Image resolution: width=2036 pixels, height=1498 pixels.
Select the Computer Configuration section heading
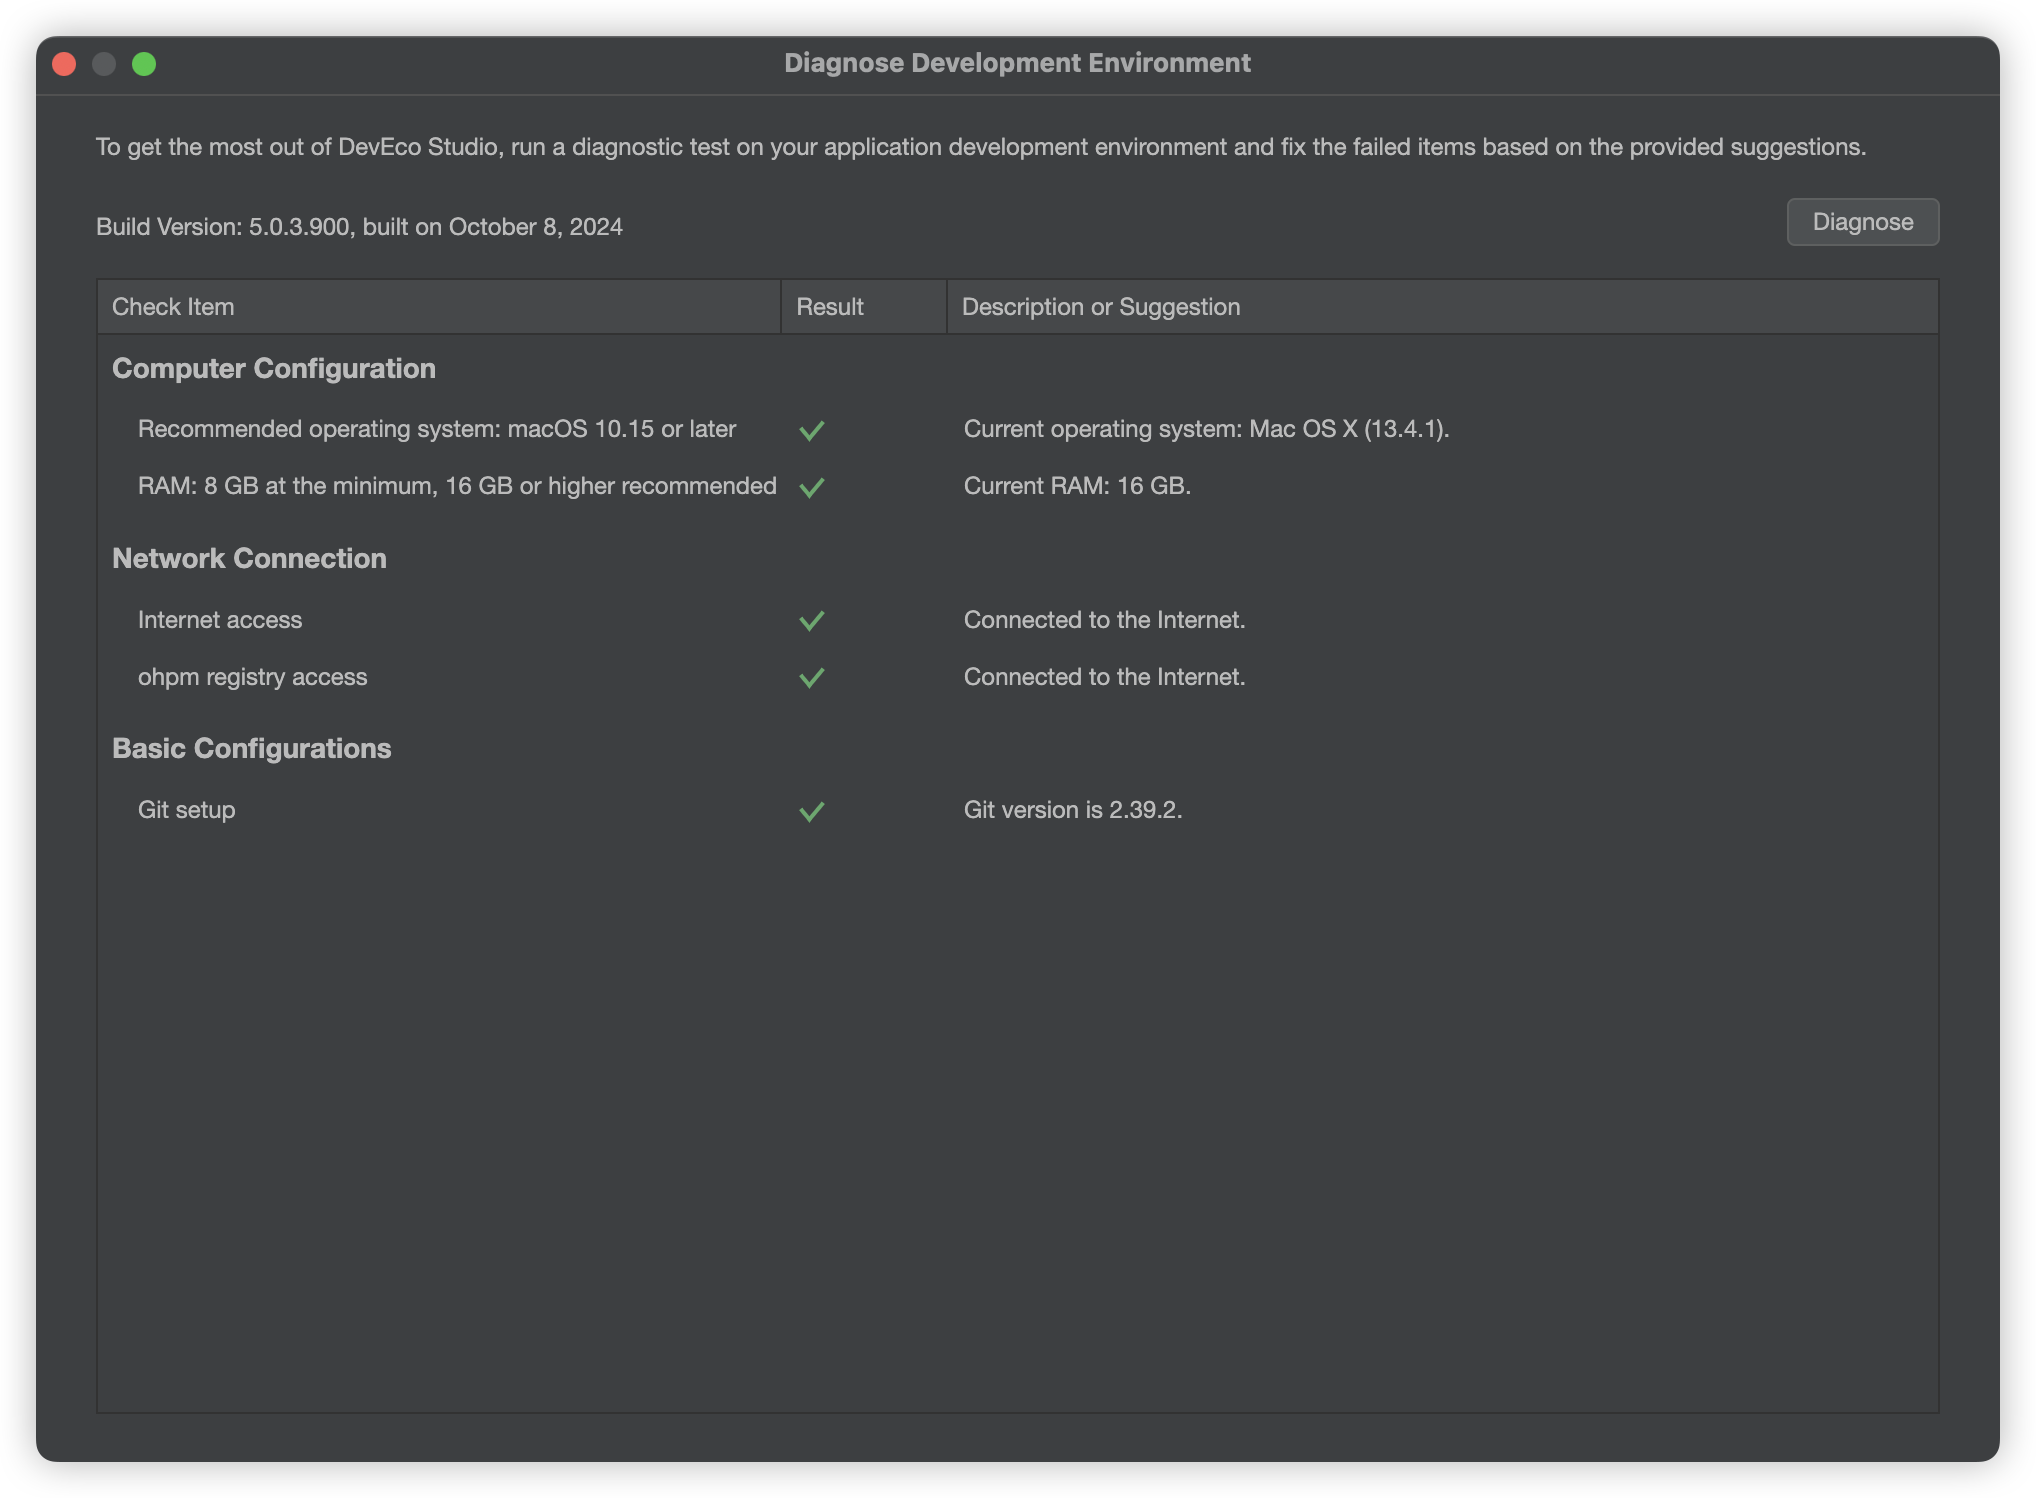point(274,369)
